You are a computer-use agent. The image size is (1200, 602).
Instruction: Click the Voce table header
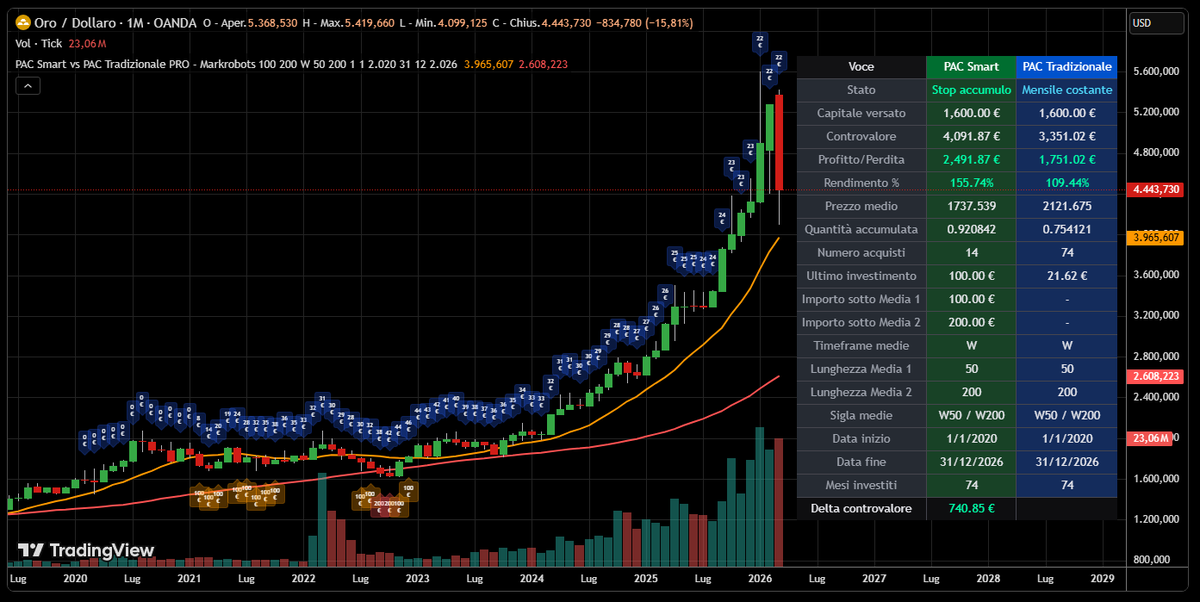coord(861,67)
